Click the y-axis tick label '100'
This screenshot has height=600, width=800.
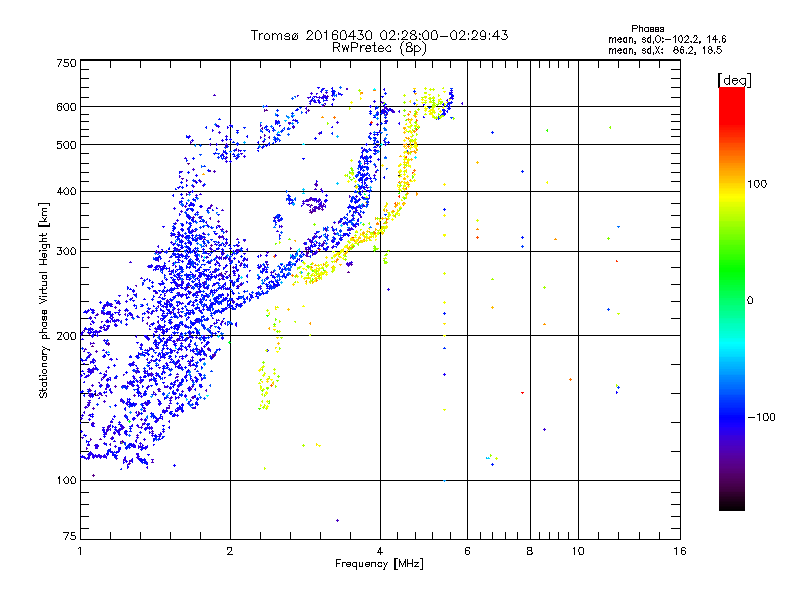[67, 481]
